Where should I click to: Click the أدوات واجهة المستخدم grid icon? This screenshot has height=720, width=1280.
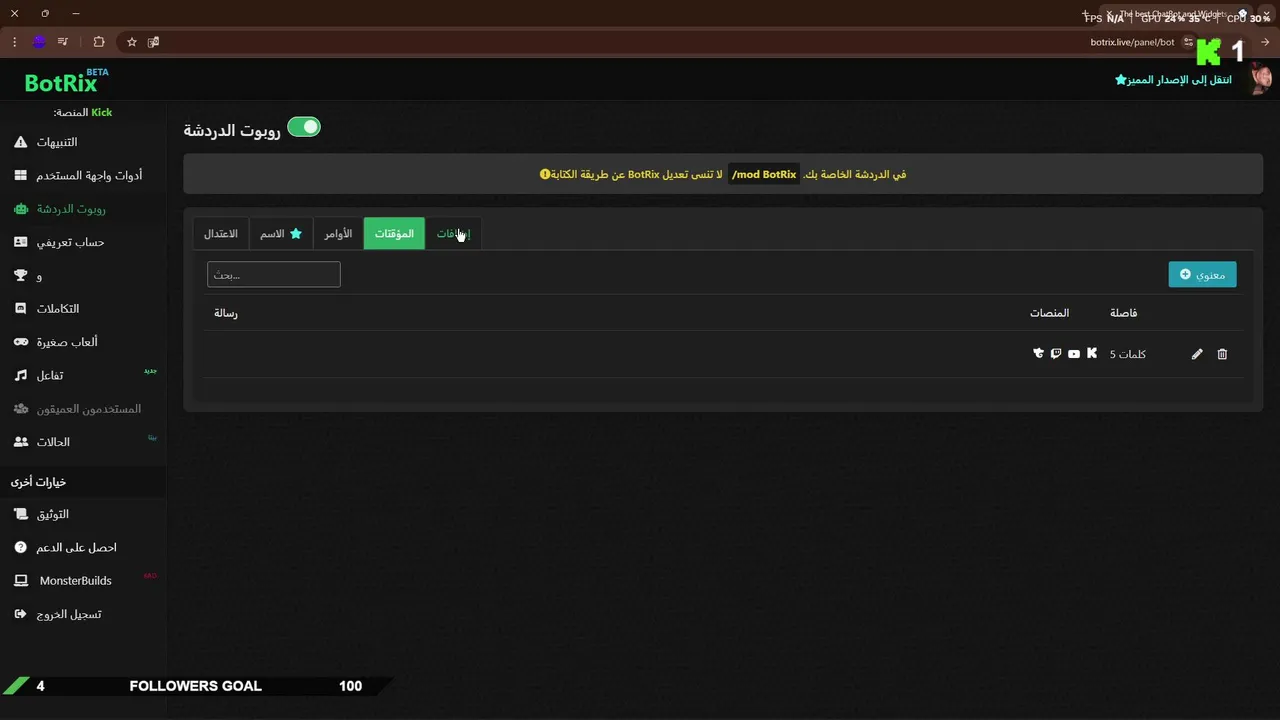tap(21, 175)
